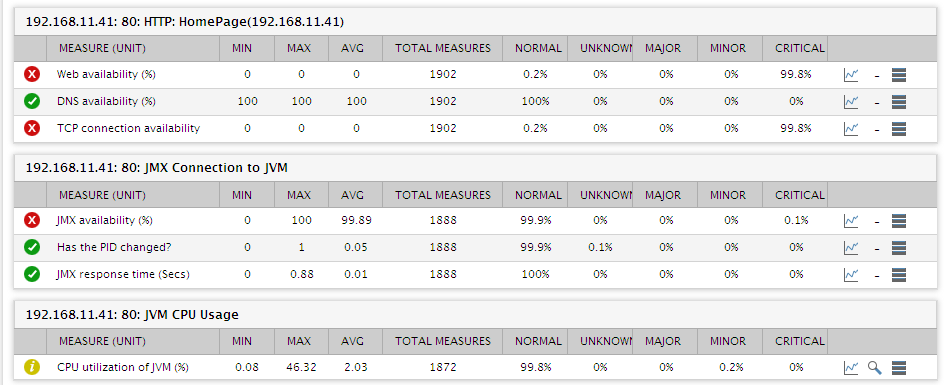Click list icon for CPU utilization of JVM
The width and height of the screenshot is (948, 385).
click(899, 367)
